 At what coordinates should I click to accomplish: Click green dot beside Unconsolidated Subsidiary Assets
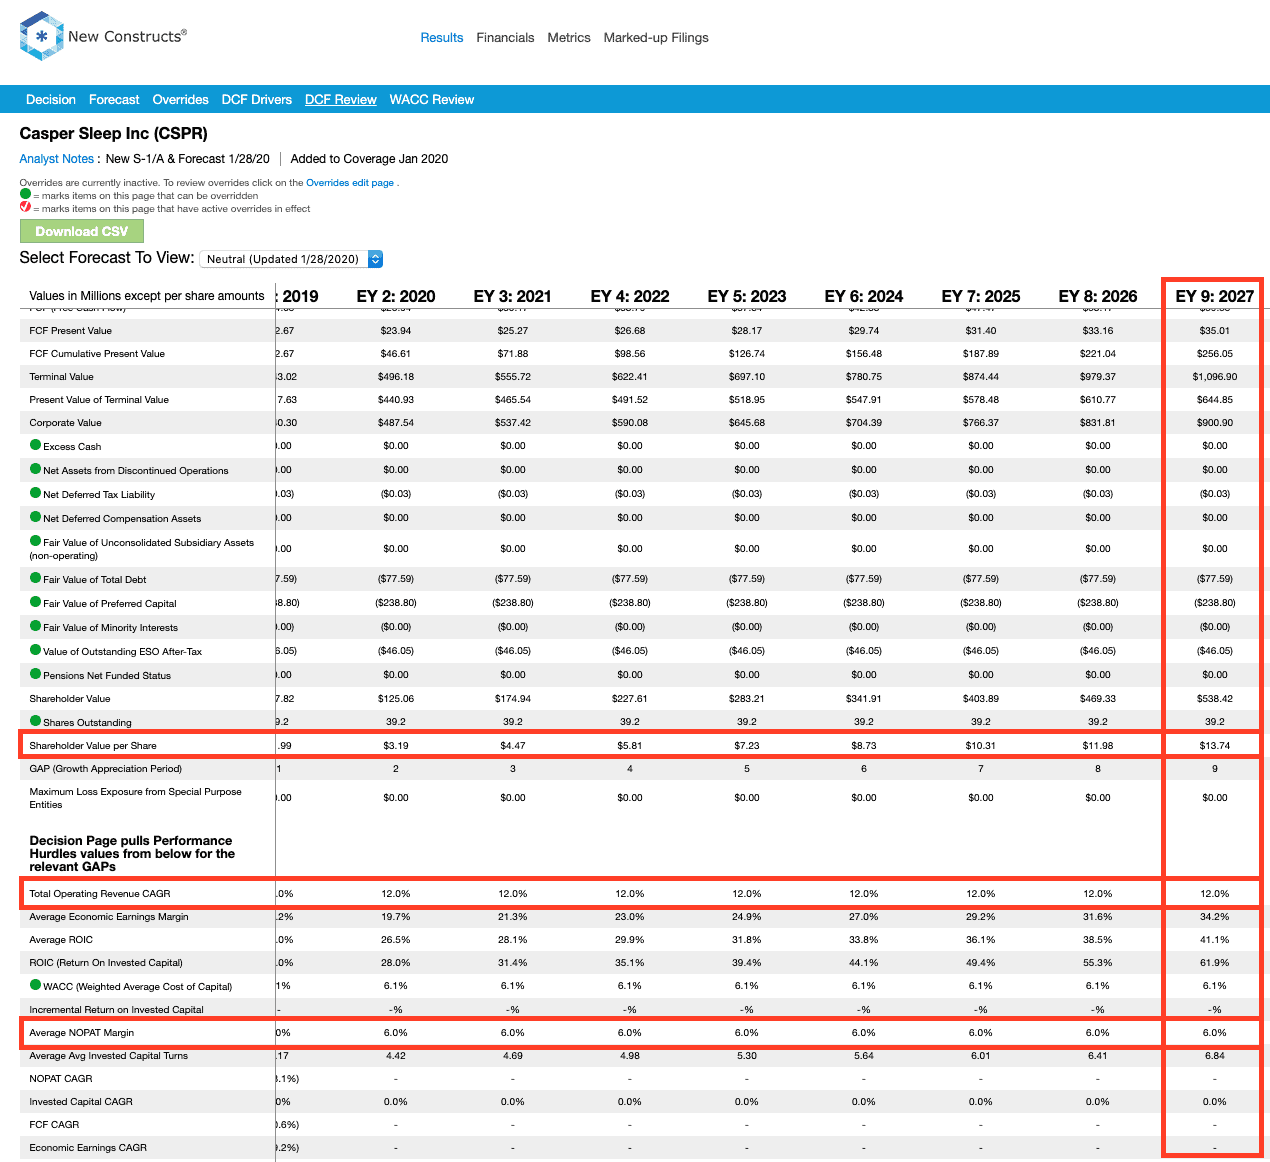pos(36,541)
